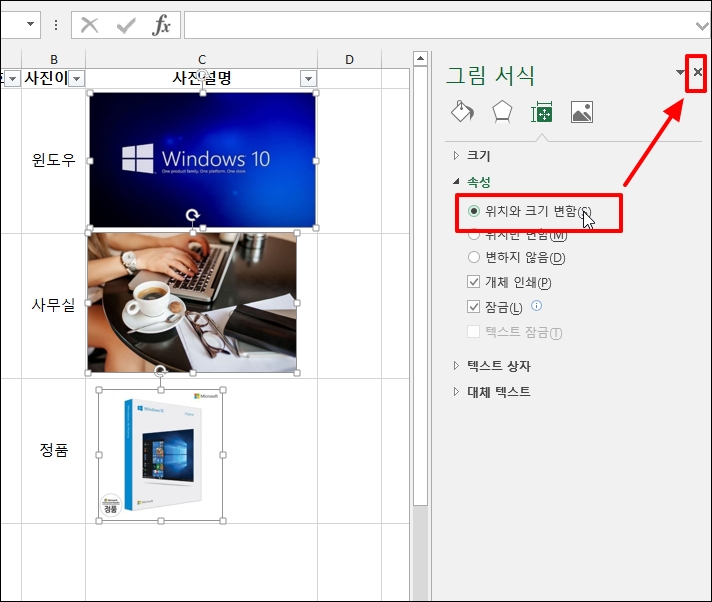
Task: Expand the formula bar chevron
Action: click(702, 26)
